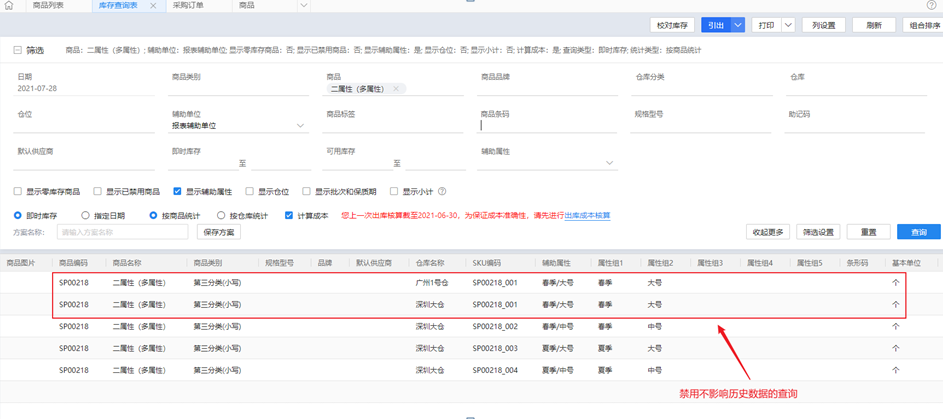Click the home icon in tab bar
The height and width of the screenshot is (419, 943).
point(9,6)
